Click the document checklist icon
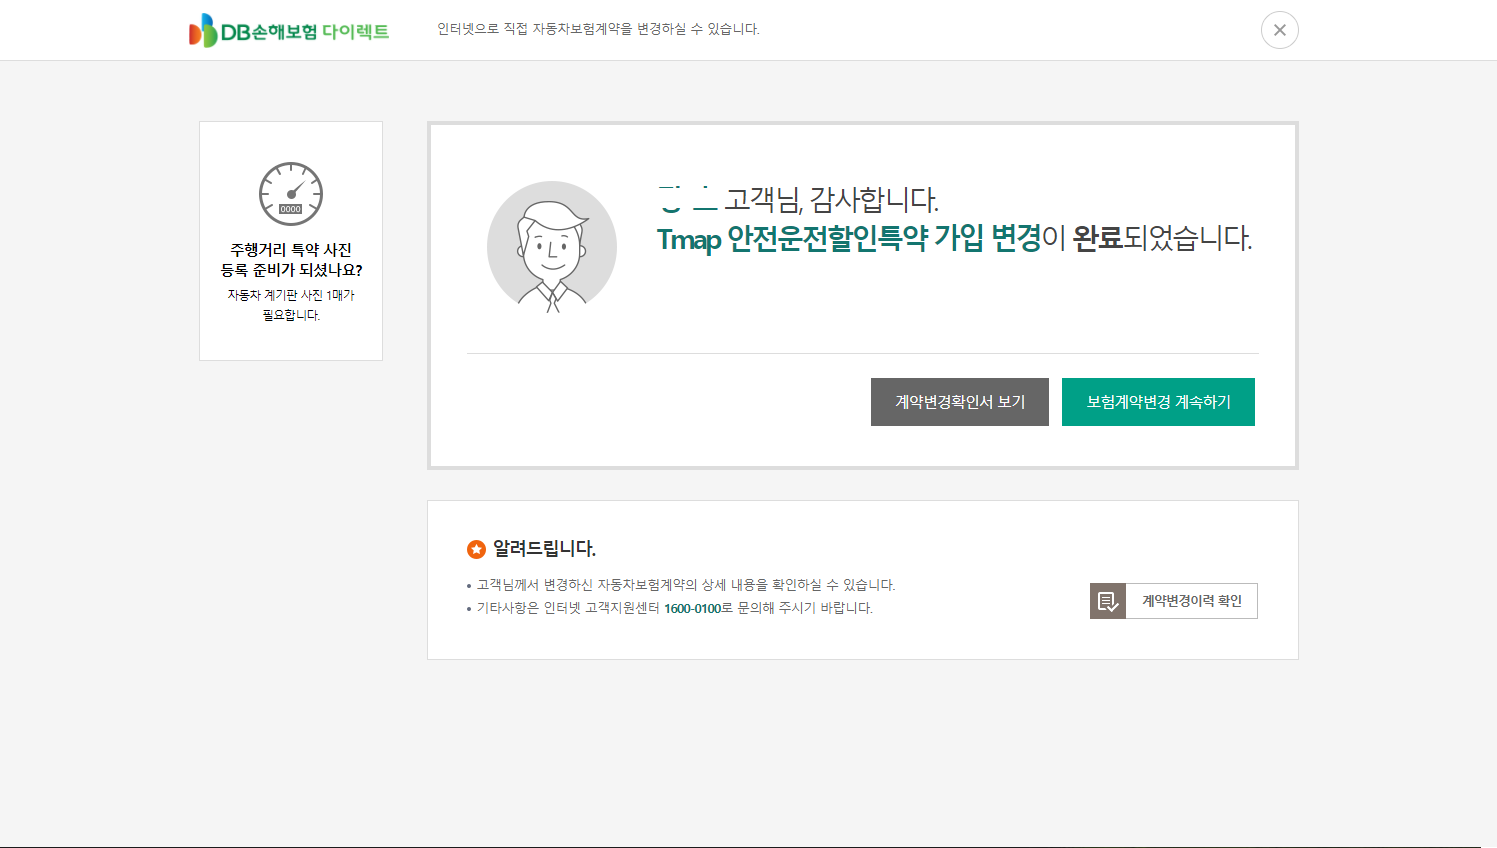This screenshot has width=1497, height=848. 1108,601
